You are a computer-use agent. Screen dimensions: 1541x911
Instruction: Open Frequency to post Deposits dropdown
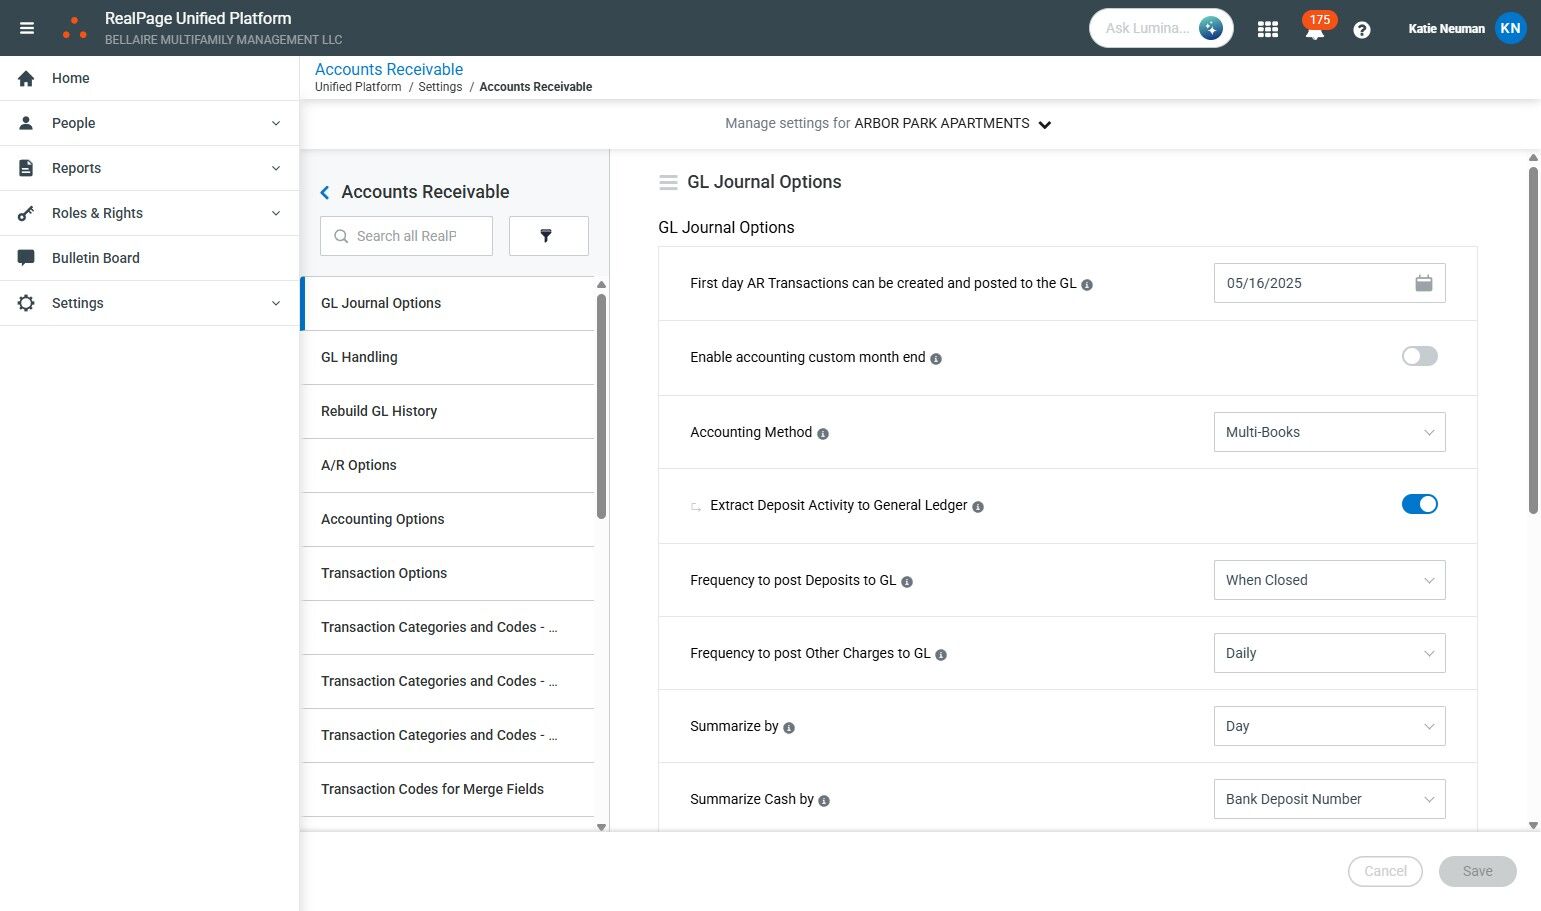(1329, 580)
